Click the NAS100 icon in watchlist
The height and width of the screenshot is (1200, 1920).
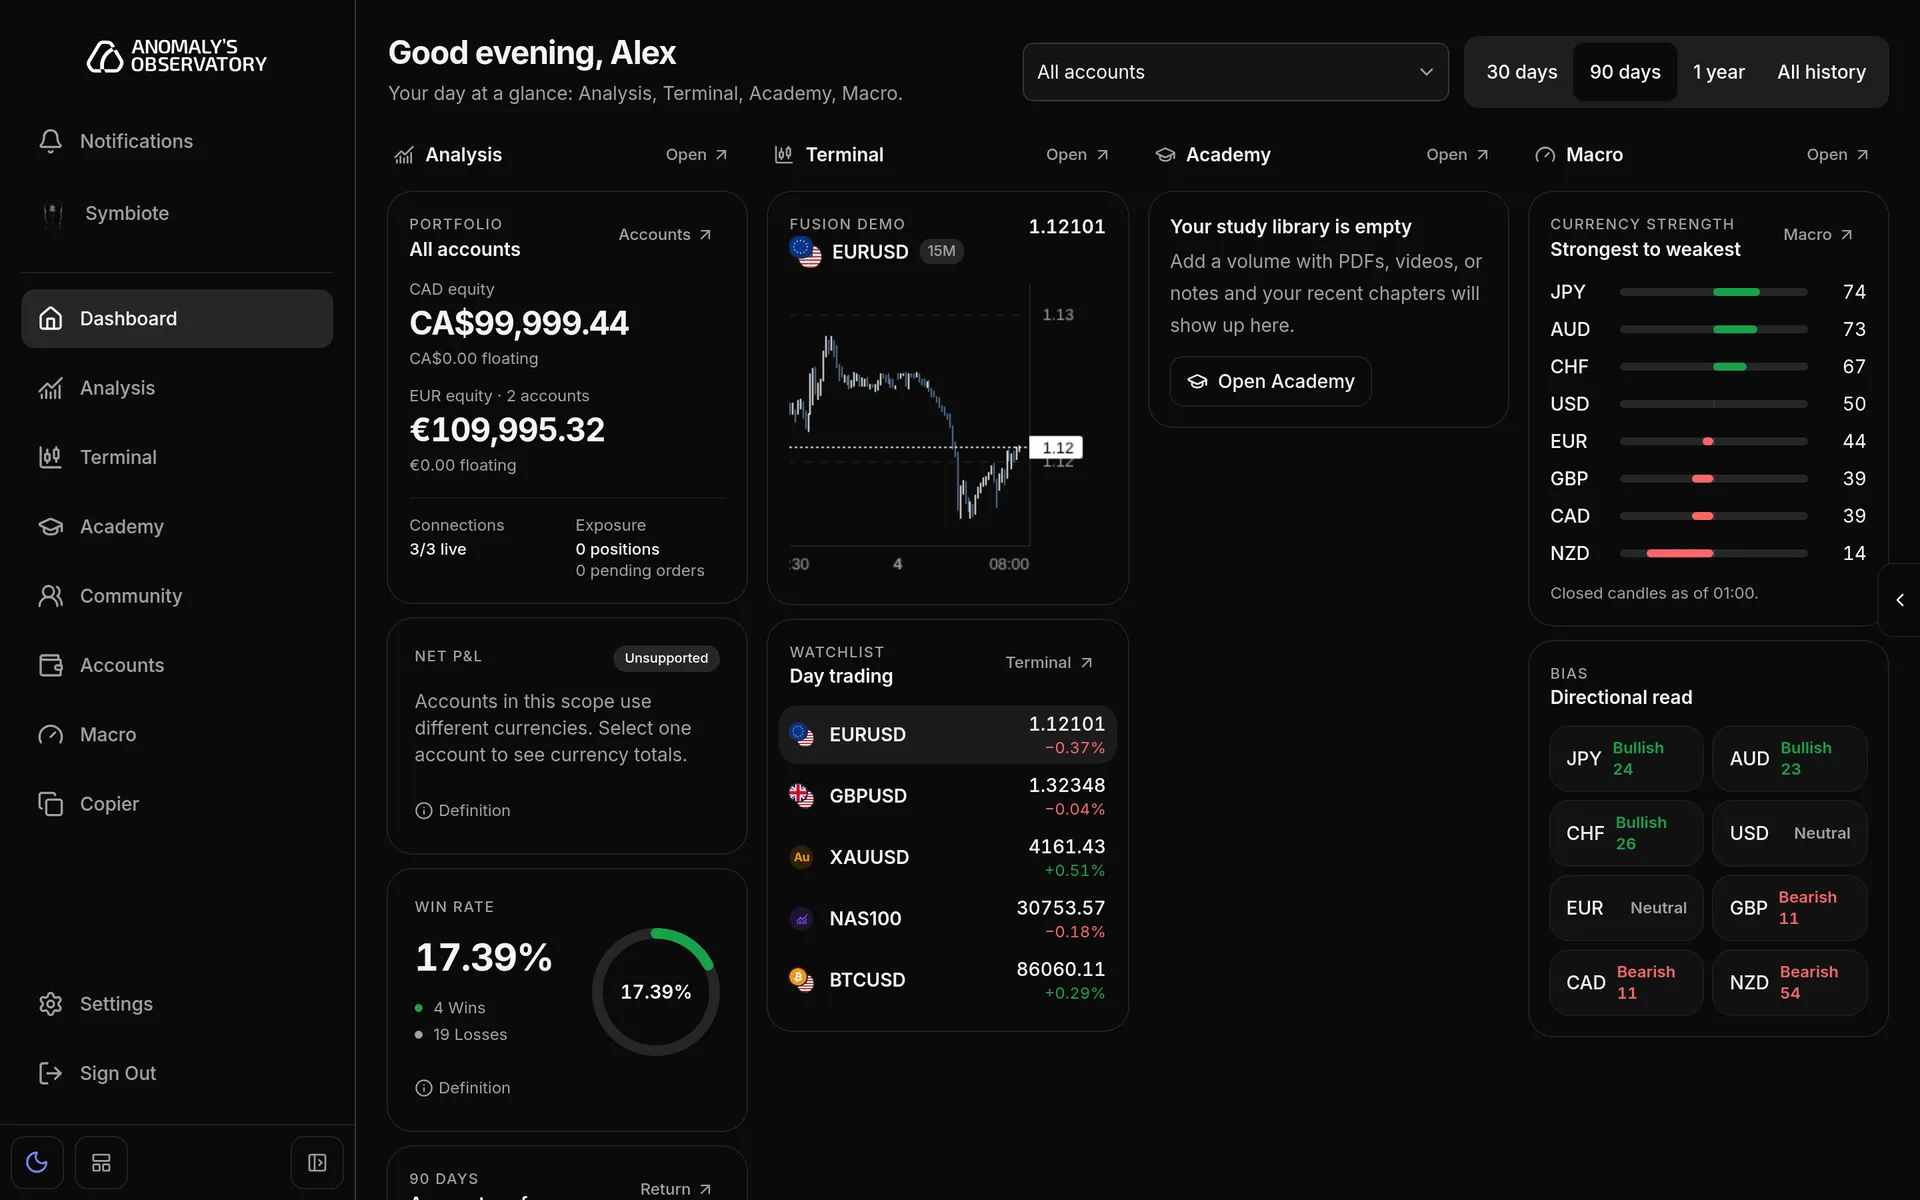point(801,919)
